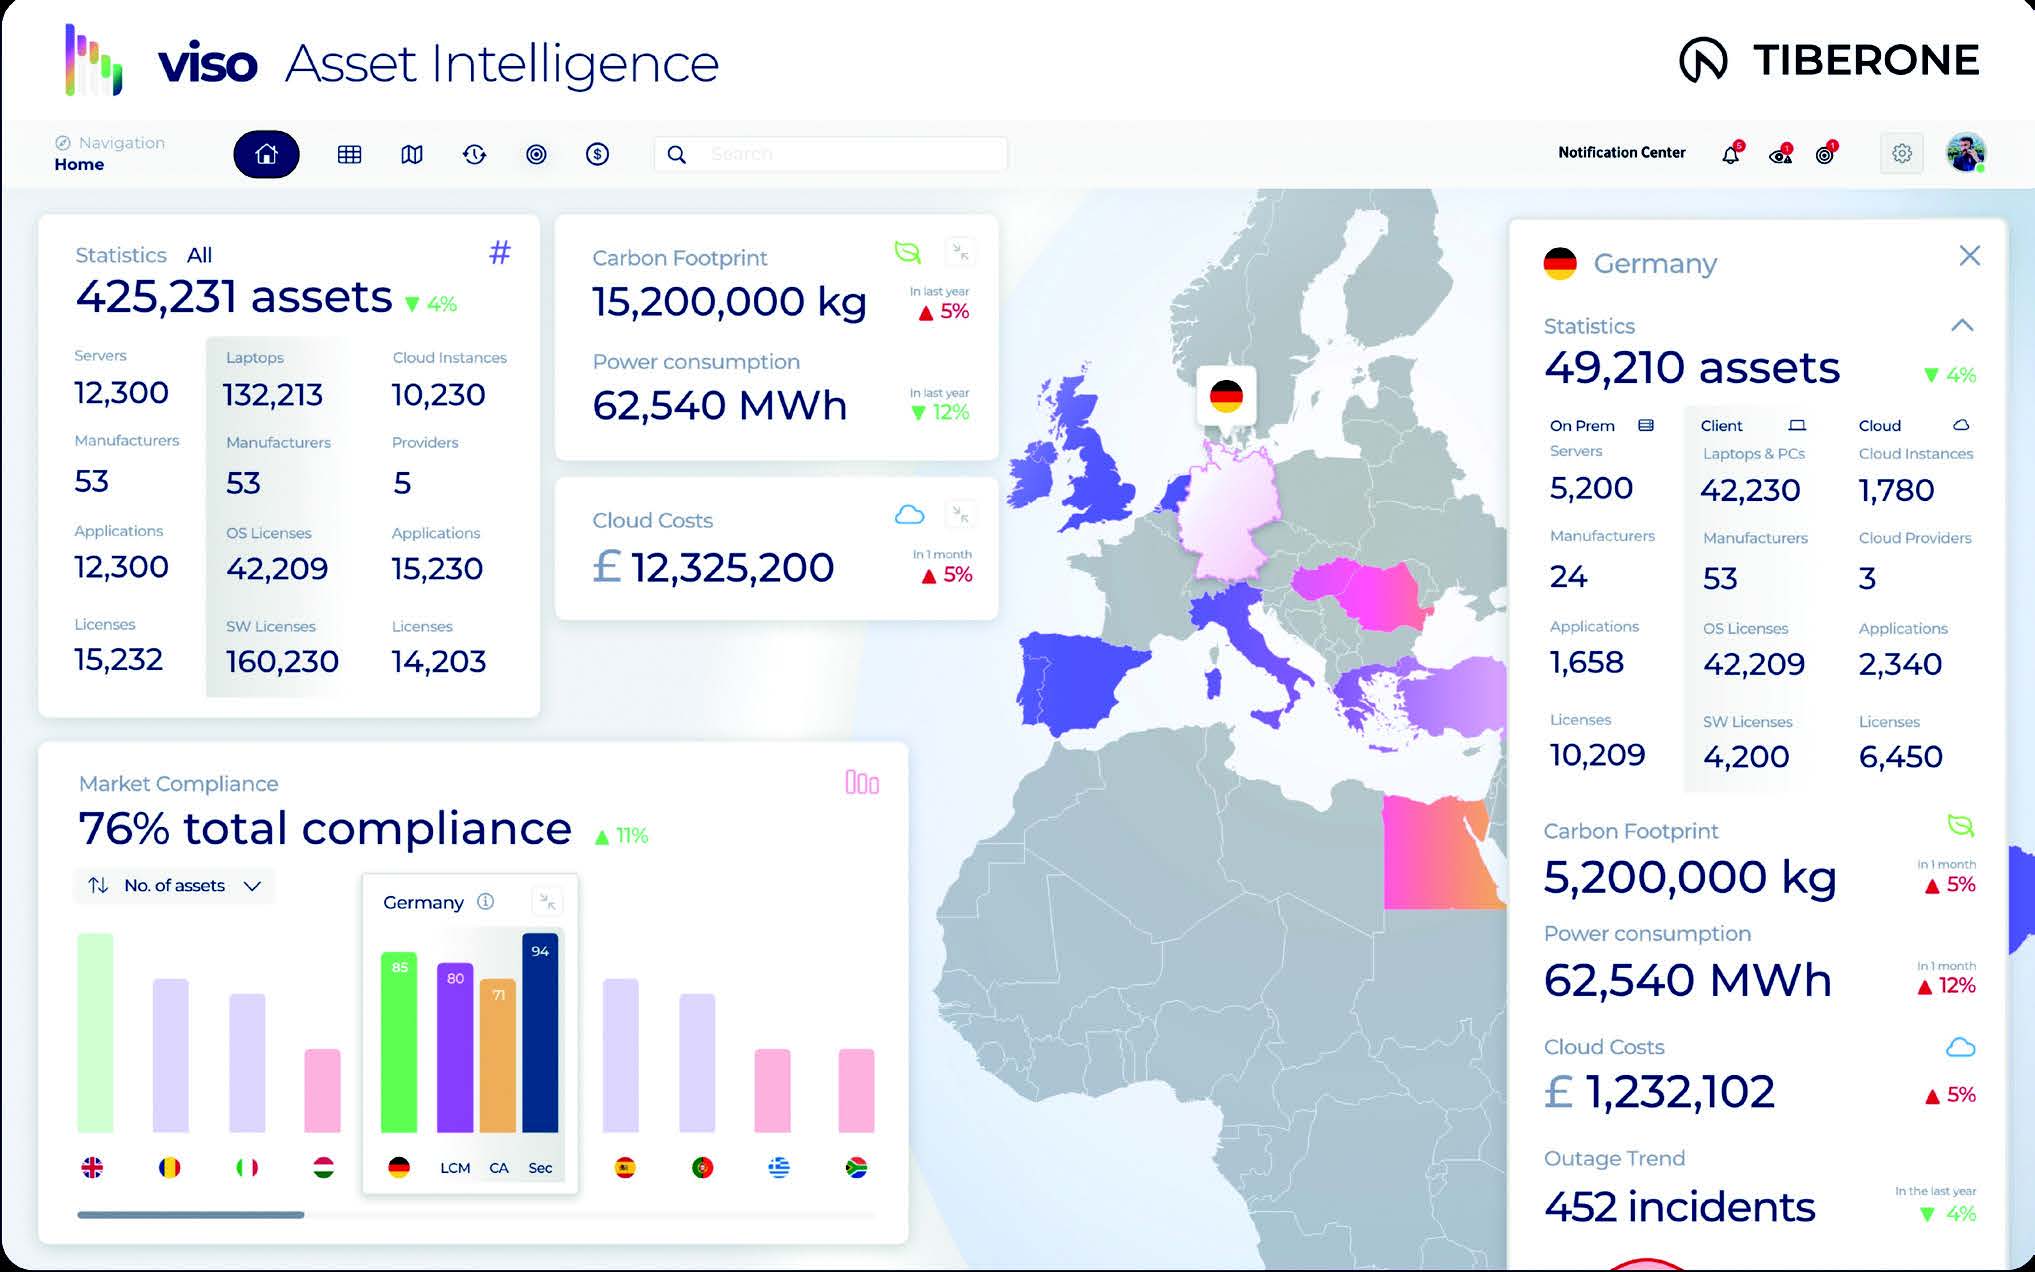Toggle Market Compliance bar chart view icon
This screenshot has width=2035, height=1272.
click(862, 782)
